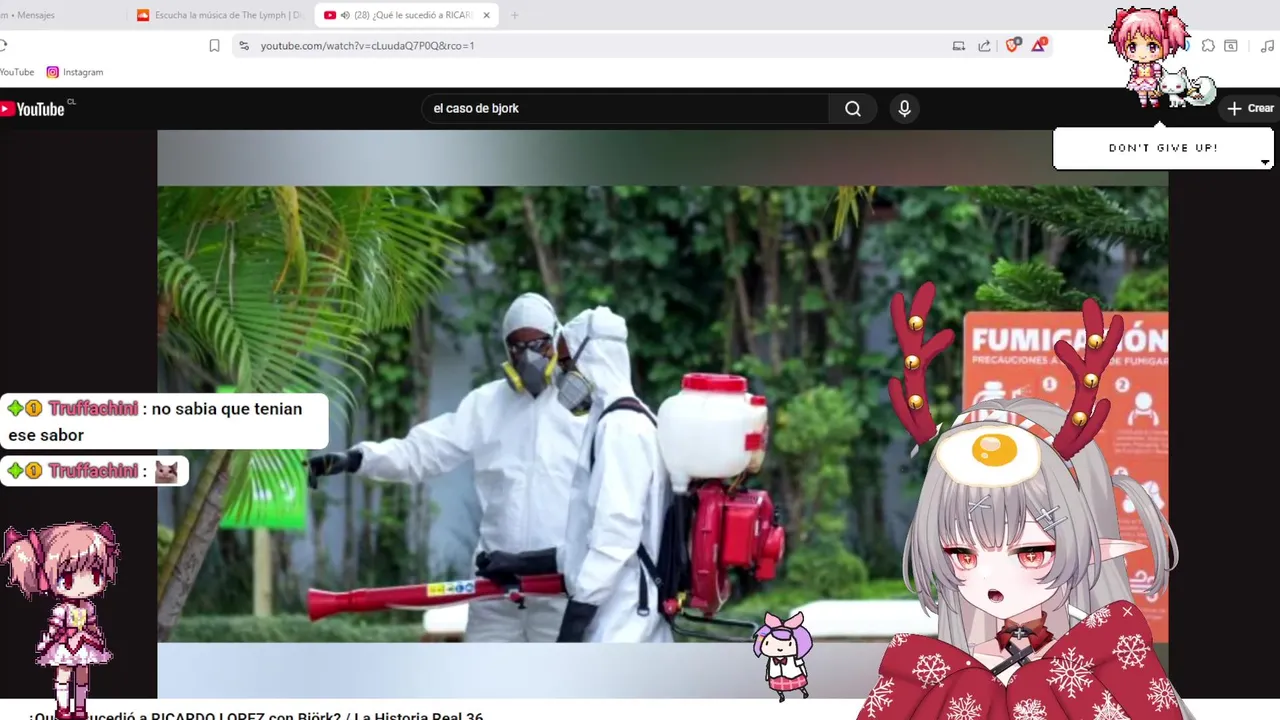The image size is (1280, 720).
Task: Click the YouTube search magnifier button
Action: [x=853, y=109]
